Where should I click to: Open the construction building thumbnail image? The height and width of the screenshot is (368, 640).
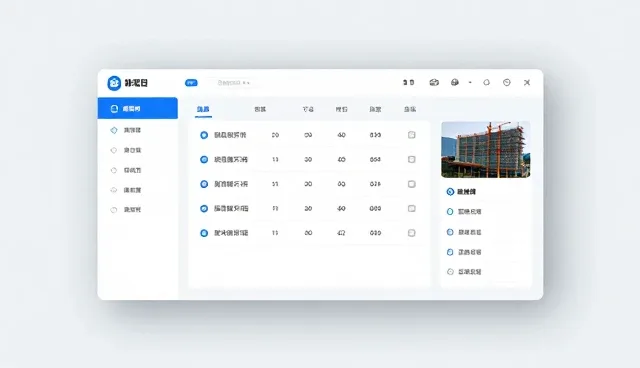486,149
